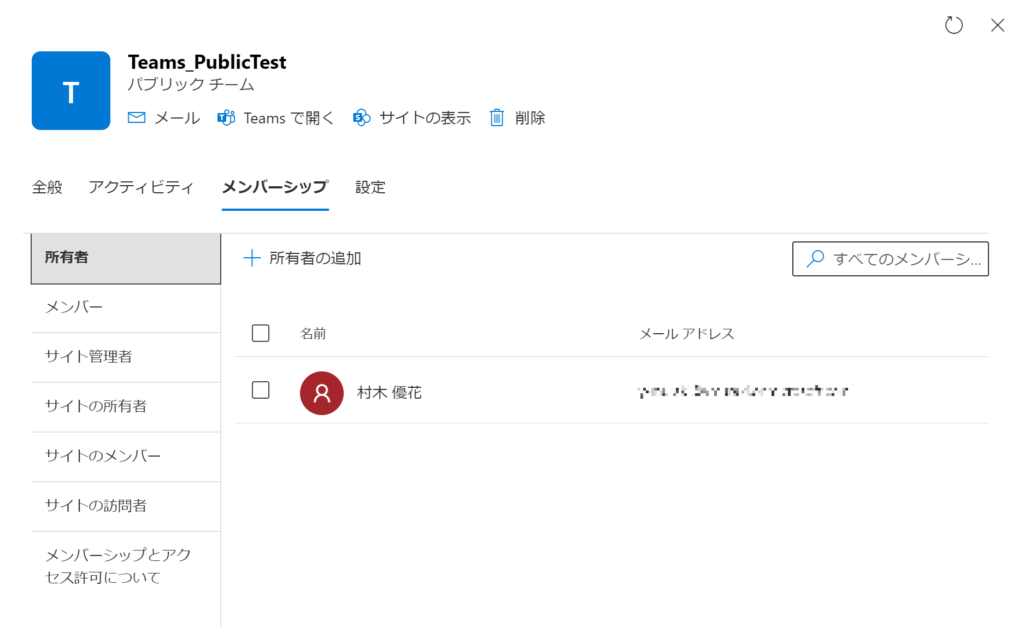Click 所有者の追加 button text
1024x627 pixels.
click(315, 259)
